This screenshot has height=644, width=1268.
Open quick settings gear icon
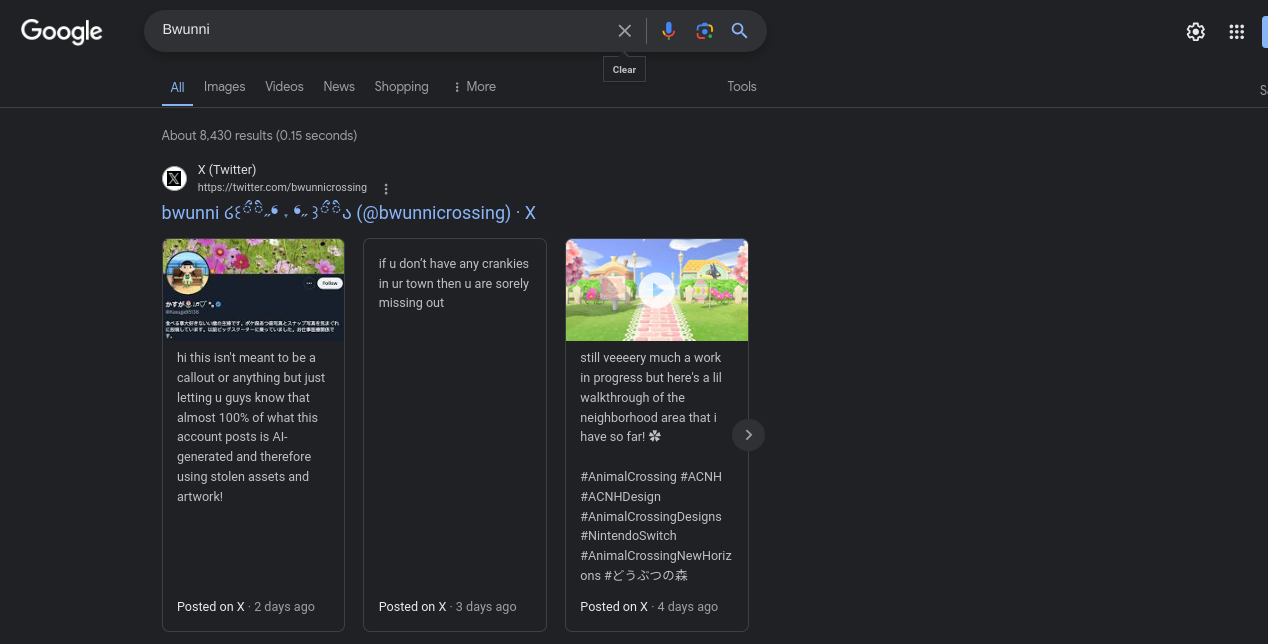coord(1196,32)
